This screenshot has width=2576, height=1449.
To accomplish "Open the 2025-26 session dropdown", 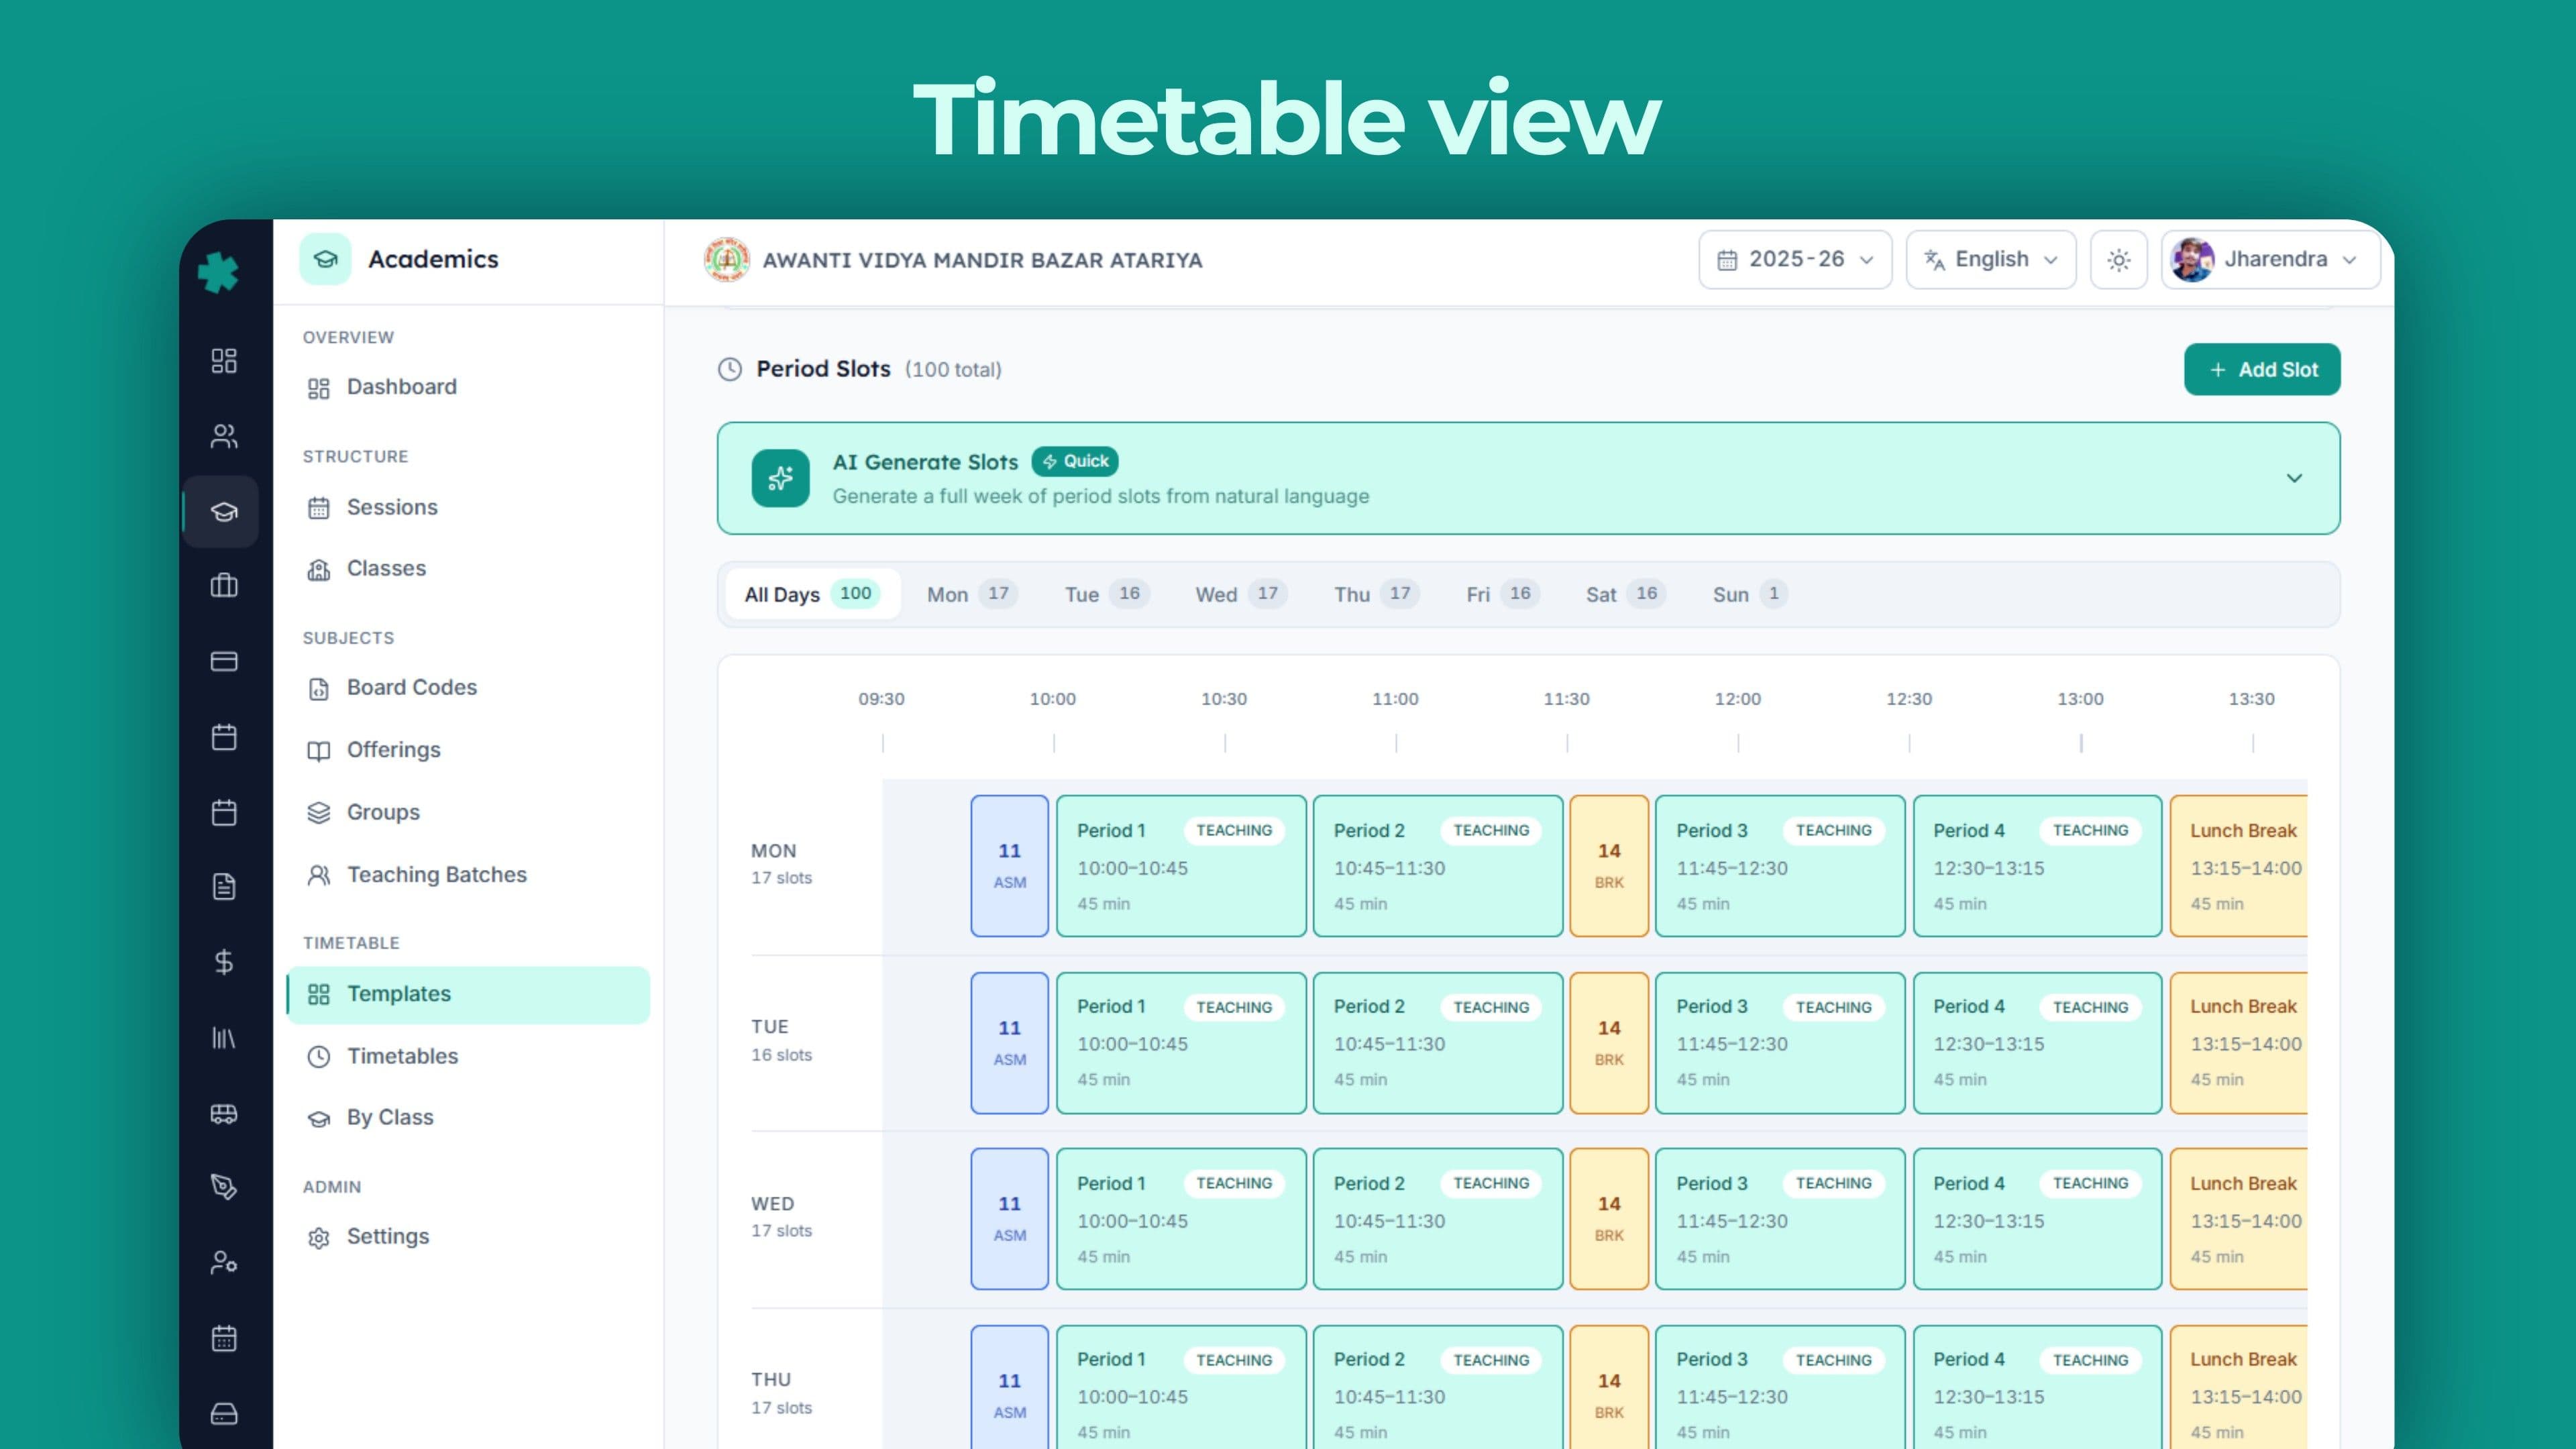I will (x=1795, y=260).
